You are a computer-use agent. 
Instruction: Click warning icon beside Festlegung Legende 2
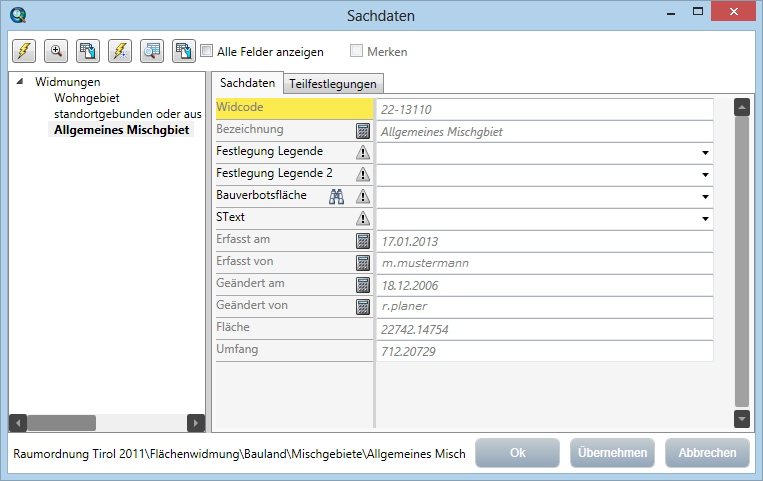coord(363,174)
